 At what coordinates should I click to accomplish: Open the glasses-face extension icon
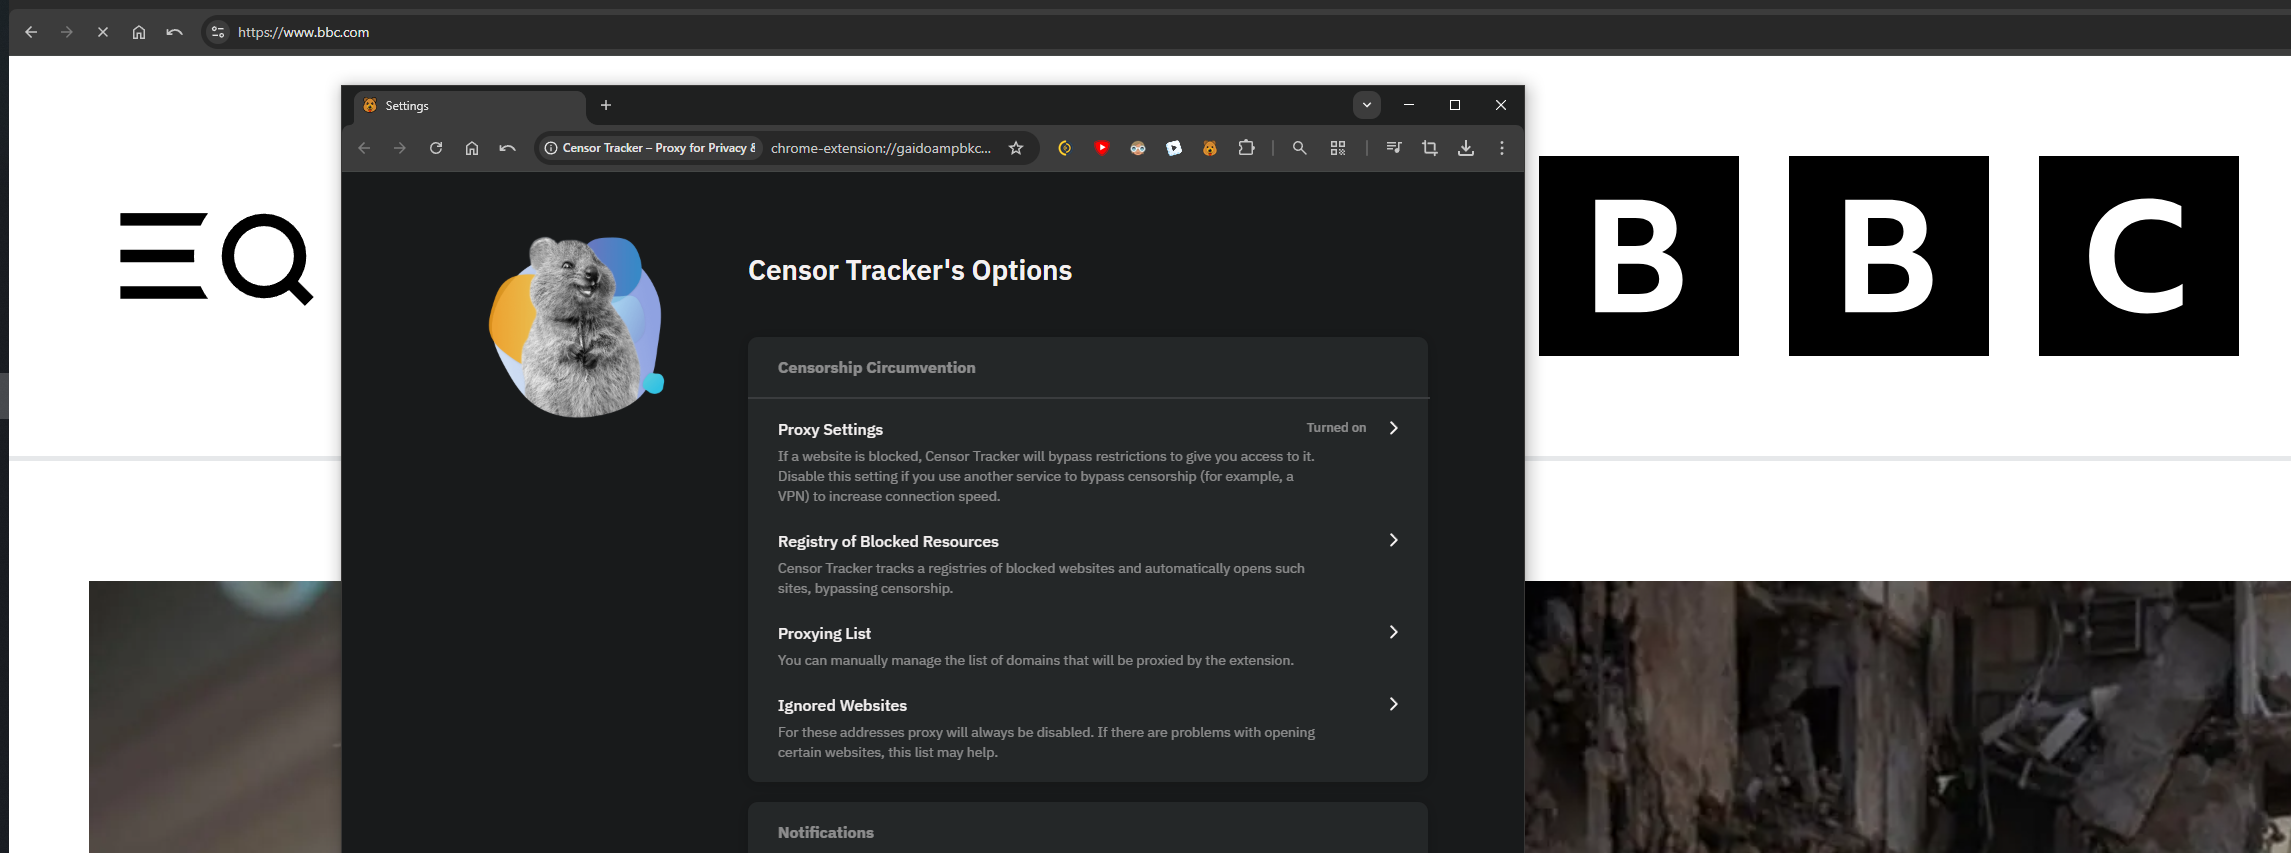click(1138, 148)
